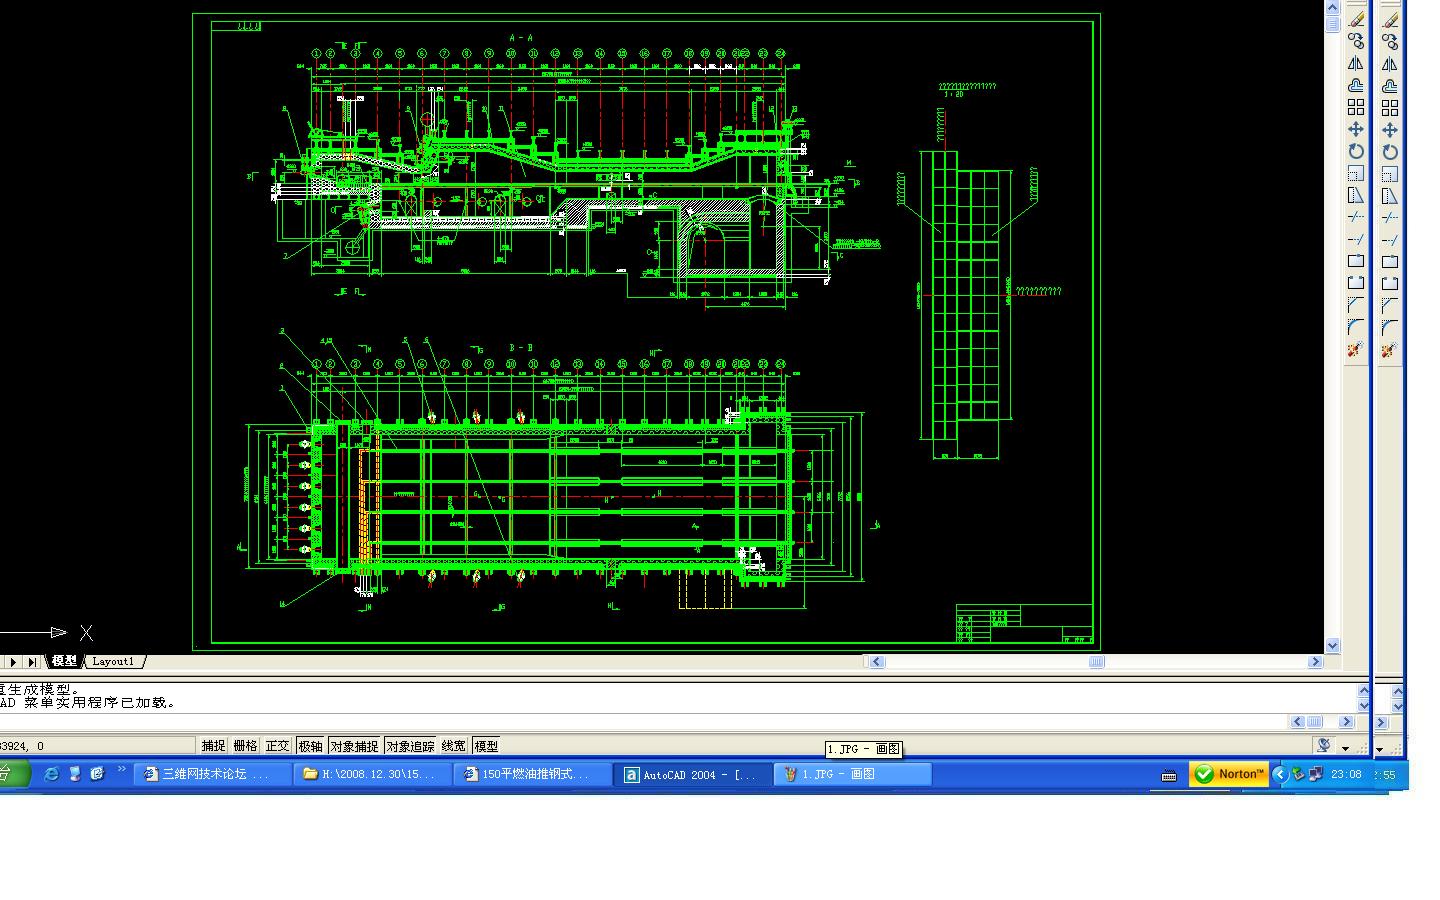Click command line scrollbar right arrow
Screen dimensions: 1440x900
pos(1346,722)
